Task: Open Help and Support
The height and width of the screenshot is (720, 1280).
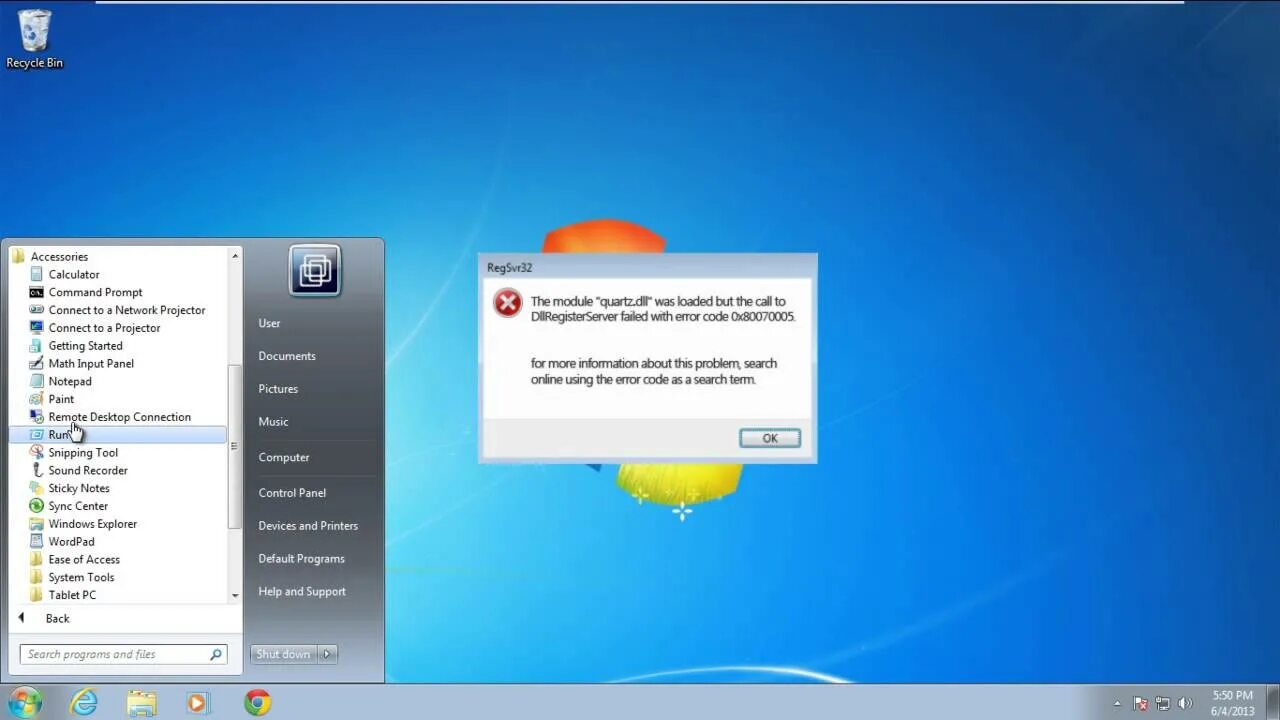Action: [x=302, y=592]
